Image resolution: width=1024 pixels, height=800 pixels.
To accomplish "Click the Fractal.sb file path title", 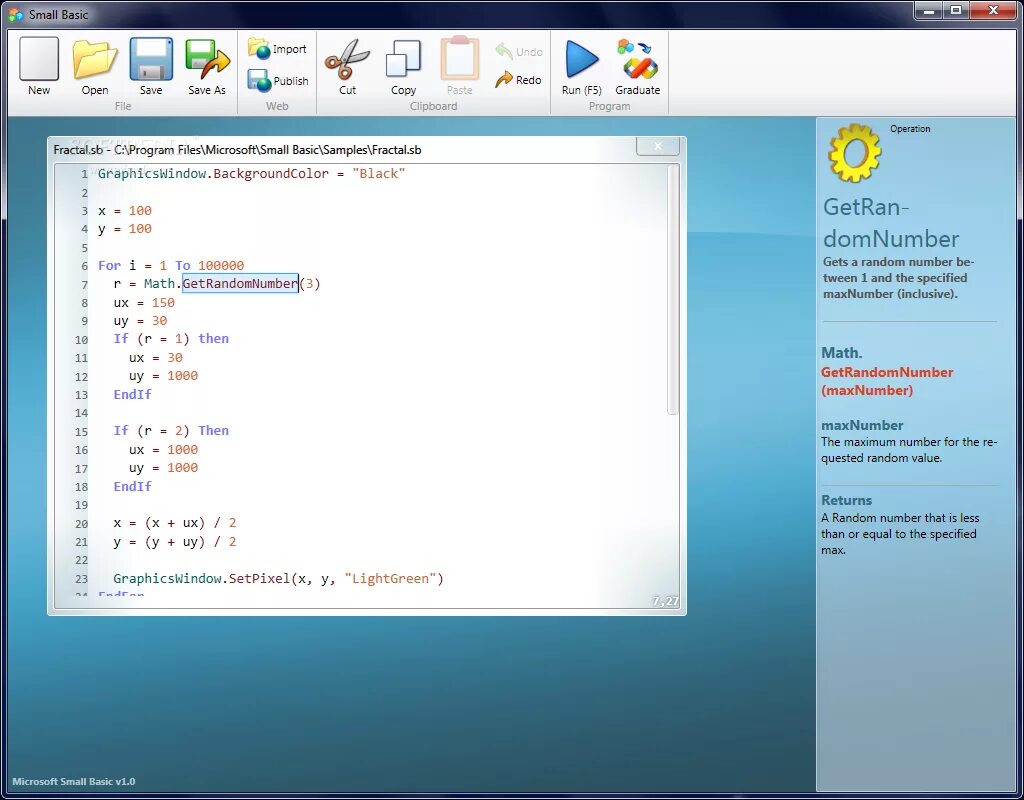I will (x=237, y=150).
